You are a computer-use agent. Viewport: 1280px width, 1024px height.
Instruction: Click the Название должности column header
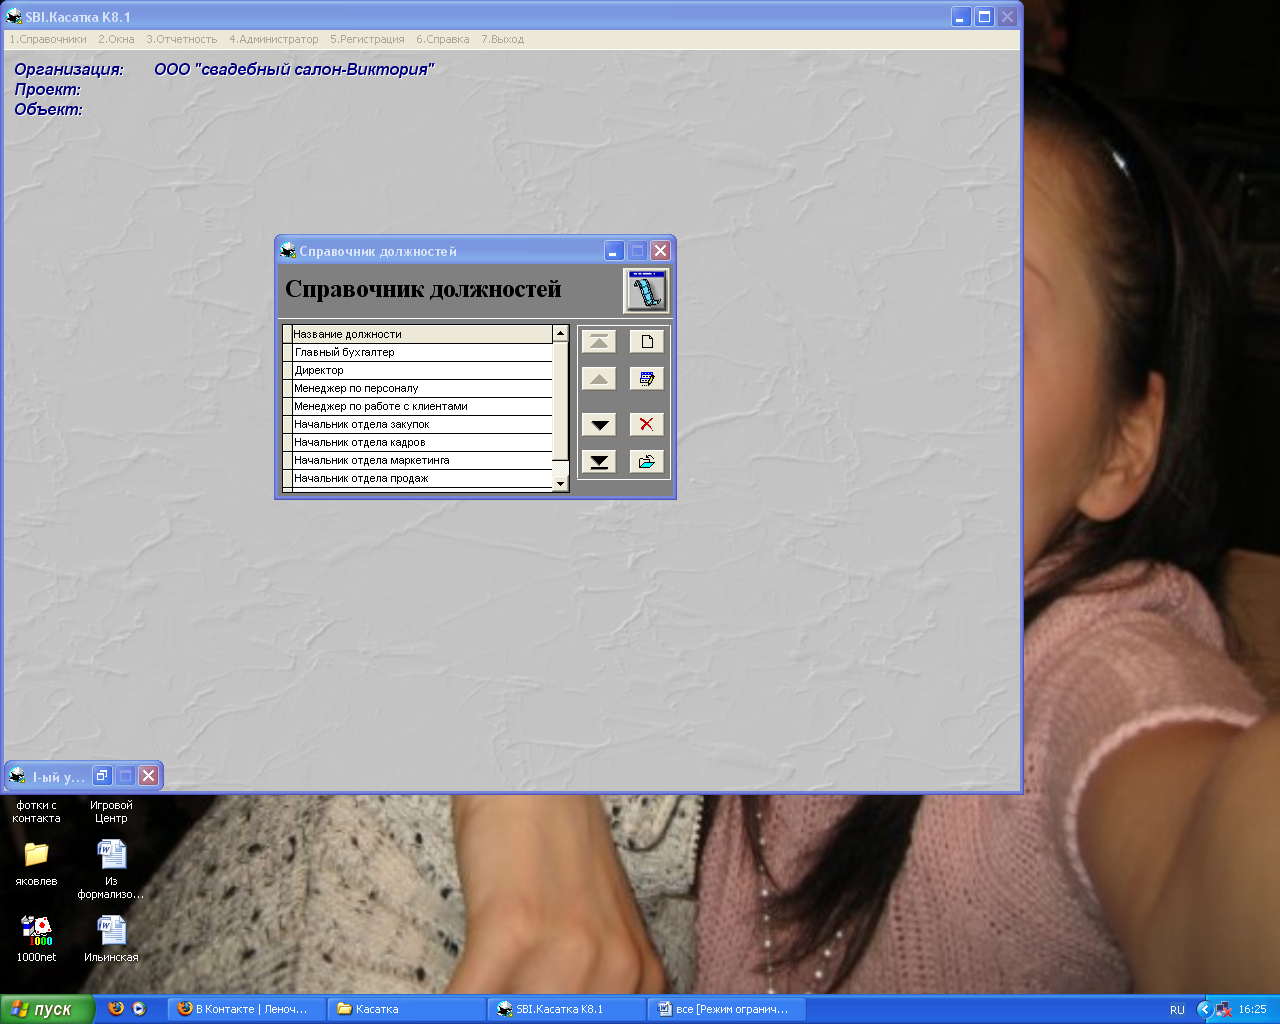click(422, 334)
